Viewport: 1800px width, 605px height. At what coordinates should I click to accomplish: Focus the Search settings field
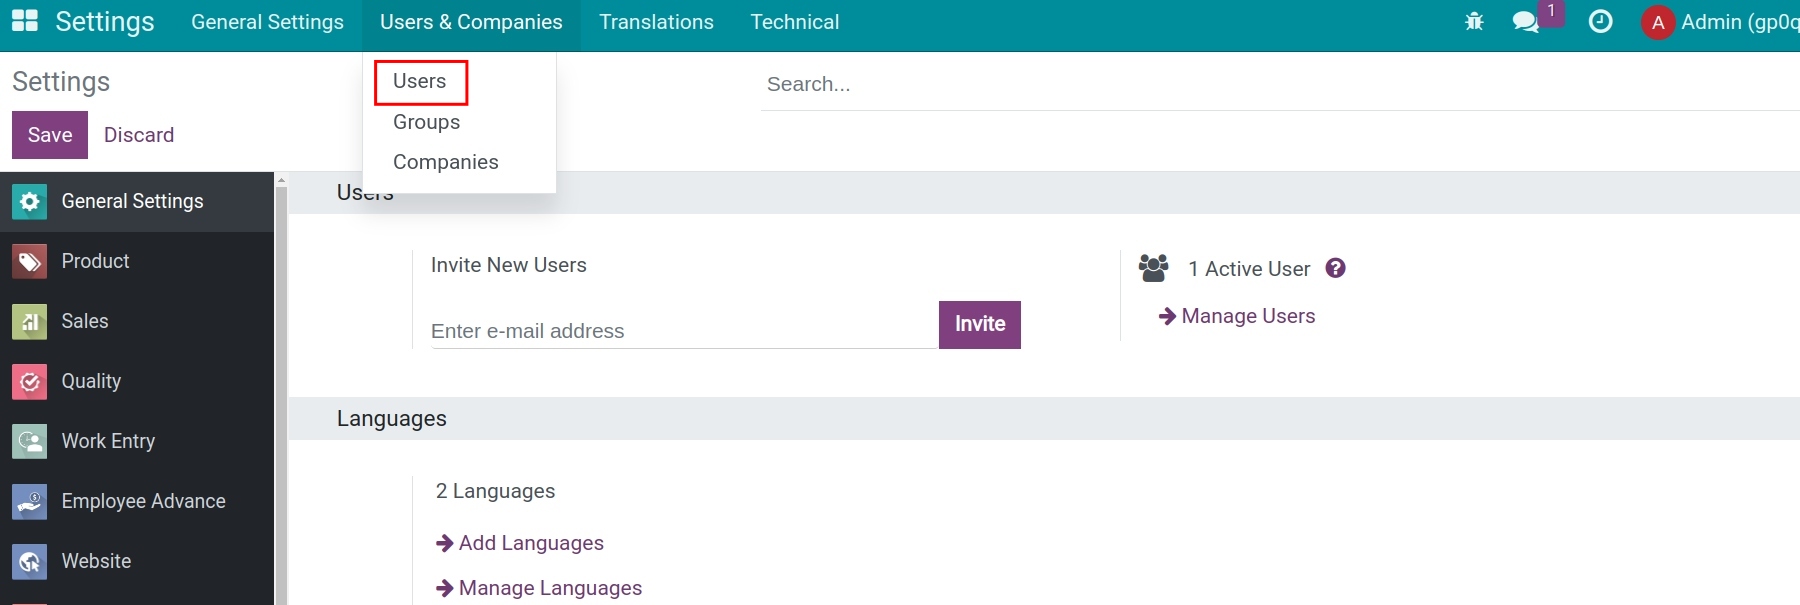(x=1280, y=84)
